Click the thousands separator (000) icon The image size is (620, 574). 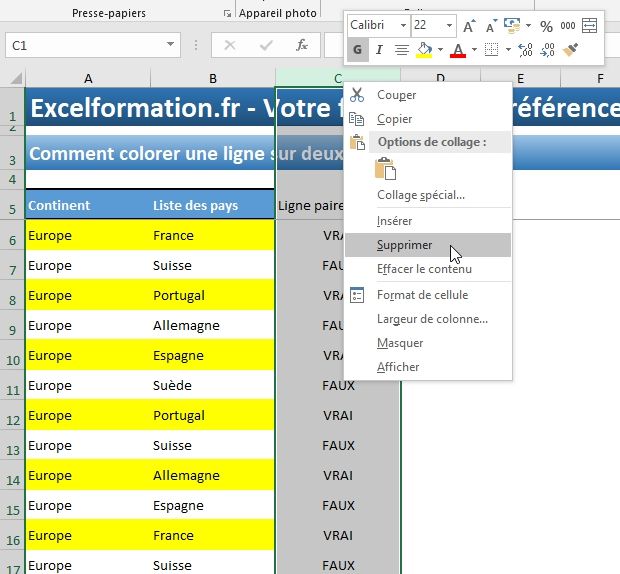[x=567, y=25]
